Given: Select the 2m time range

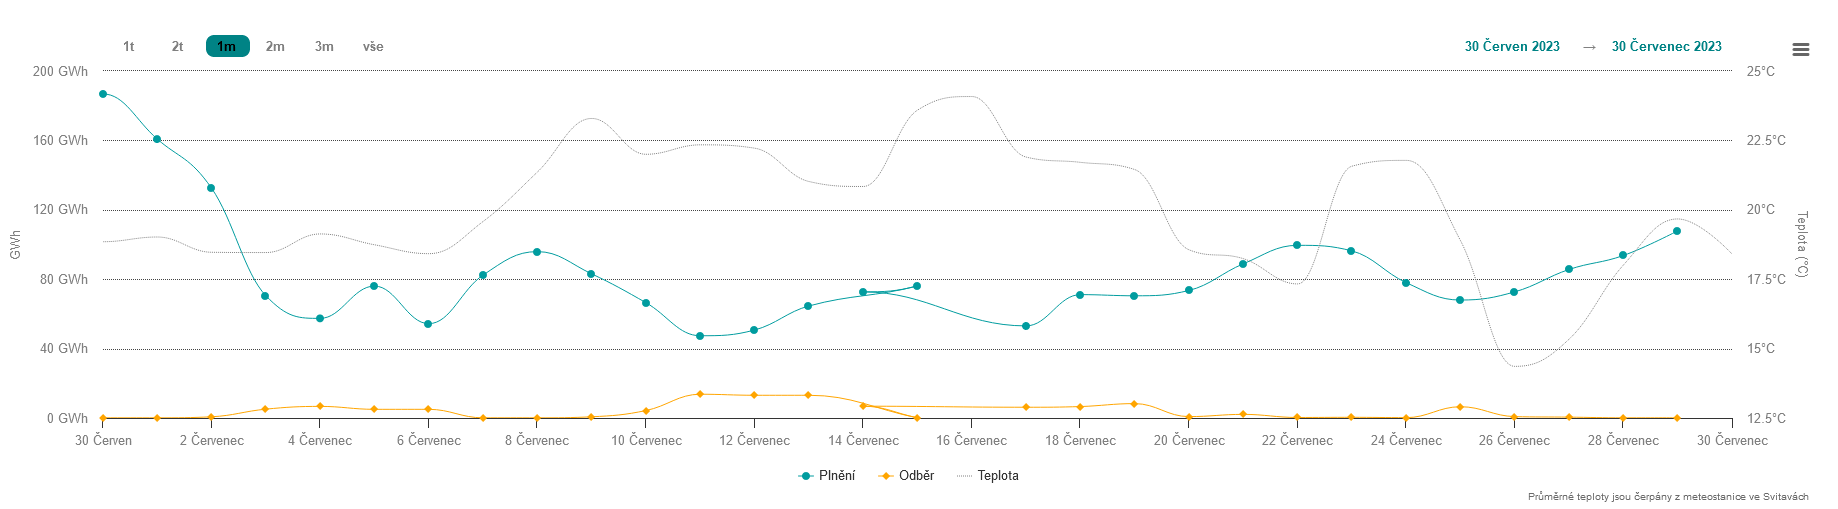Looking at the screenshot, I should coord(275,47).
